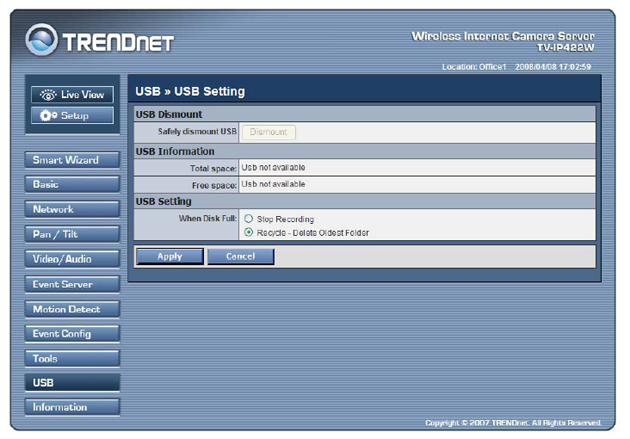Image resolution: width=630 pixels, height=439 pixels.
Task: Select Recycle - Delete Oldest Folder radio
Action: pyautogui.click(x=249, y=232)
